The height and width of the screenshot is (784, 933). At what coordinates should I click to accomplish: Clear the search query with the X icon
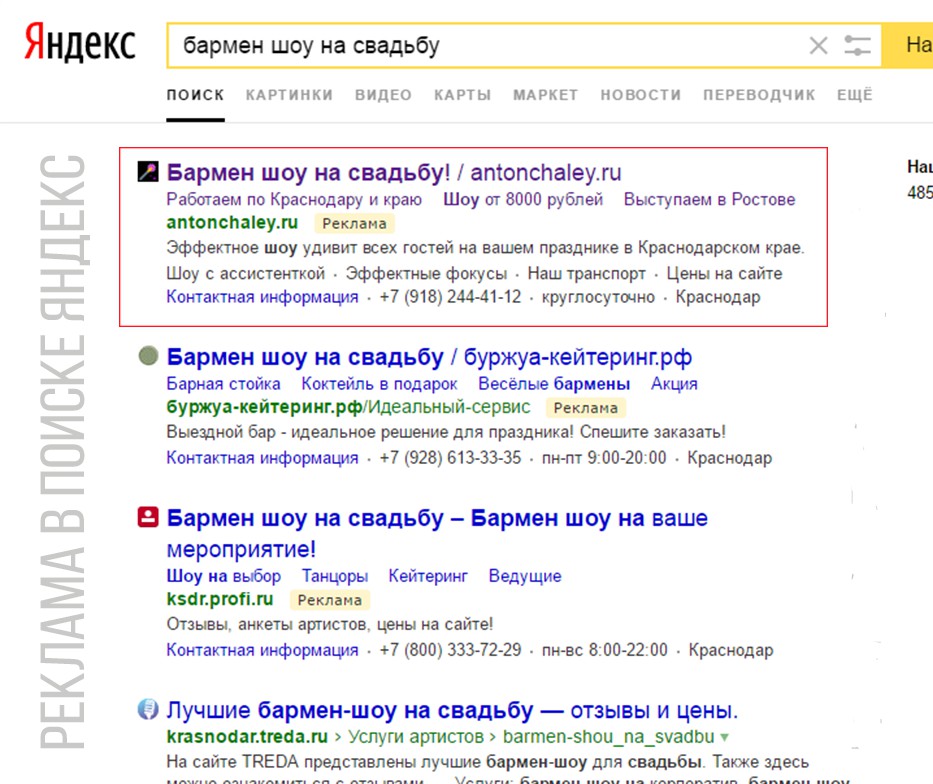819,45
